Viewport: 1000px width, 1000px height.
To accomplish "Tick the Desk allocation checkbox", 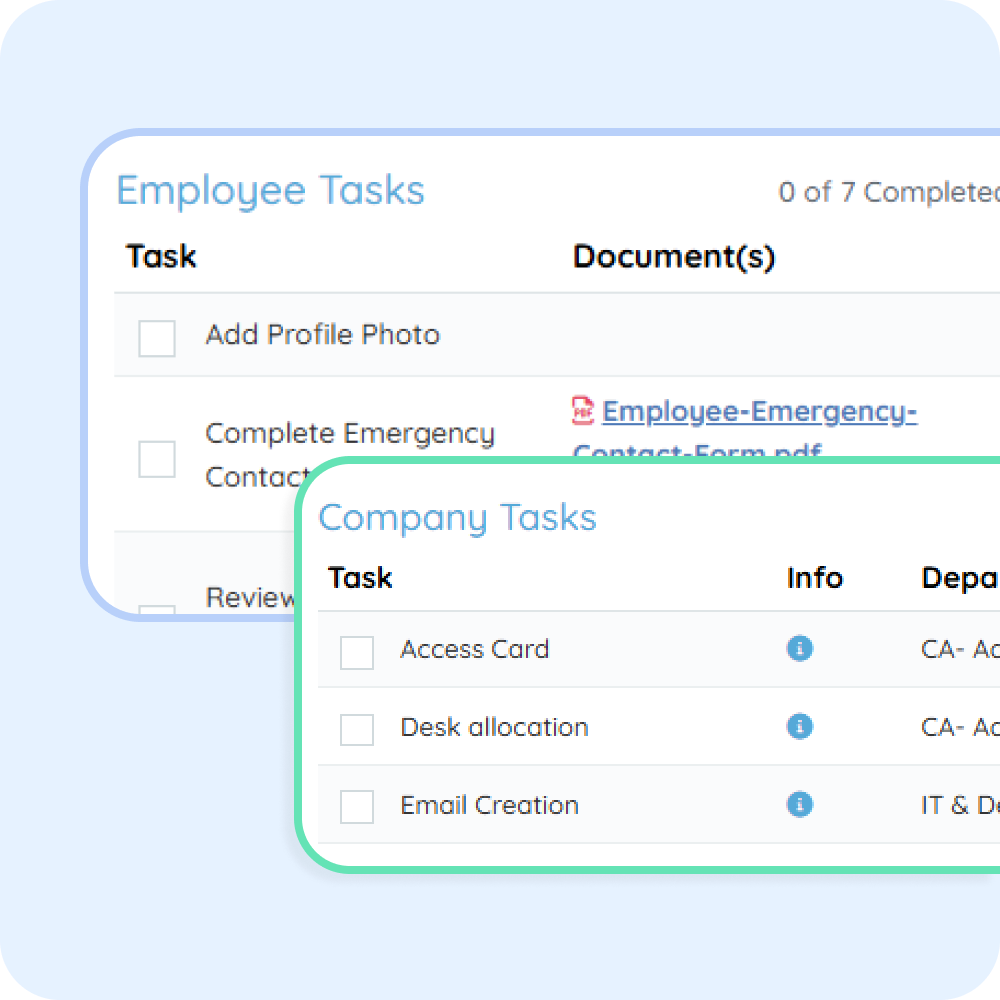I will [x=357, y=730].
